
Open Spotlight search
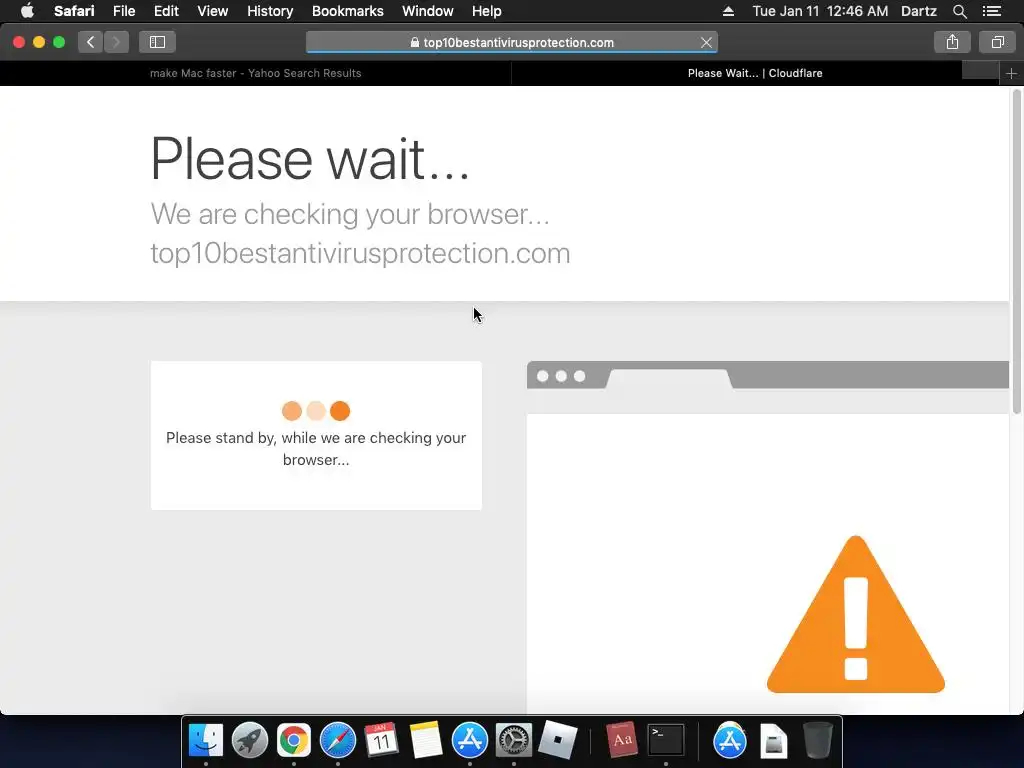959,11
